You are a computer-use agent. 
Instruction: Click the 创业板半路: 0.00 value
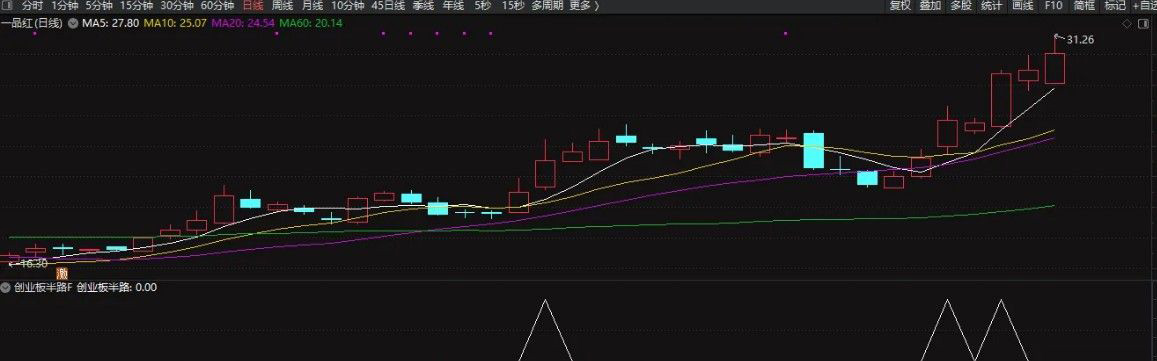pos(117,287)
